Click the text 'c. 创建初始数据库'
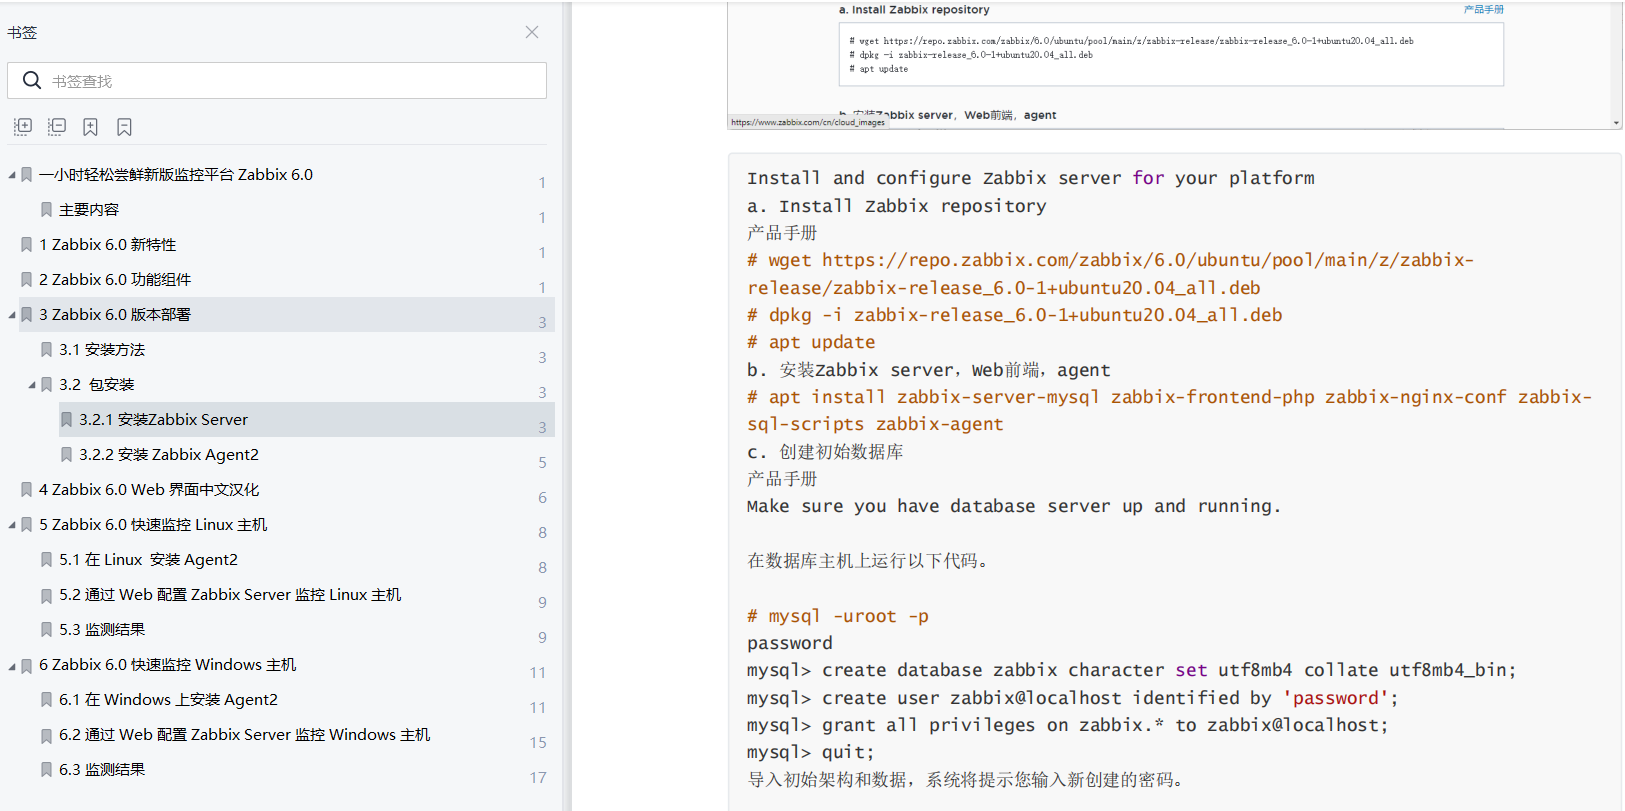 point(825,452)
